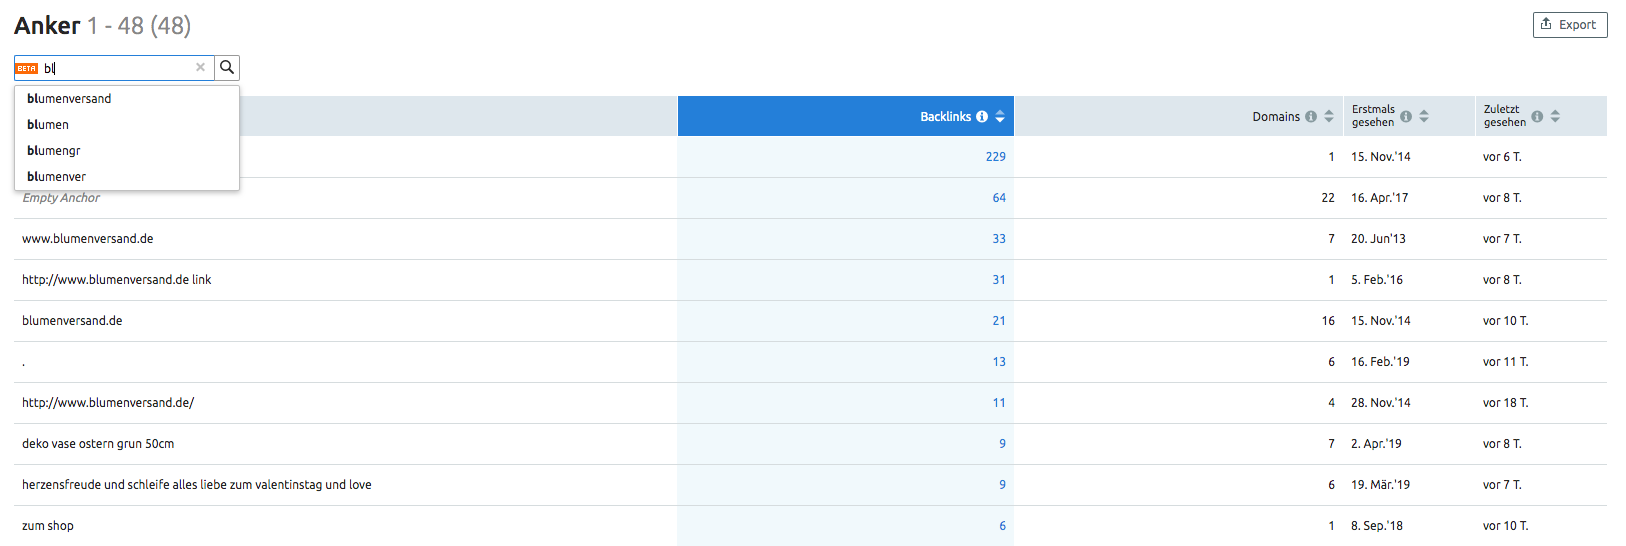Click the search magnifier icon button
Screen dimensions: 1626x546
coord(227,67)
